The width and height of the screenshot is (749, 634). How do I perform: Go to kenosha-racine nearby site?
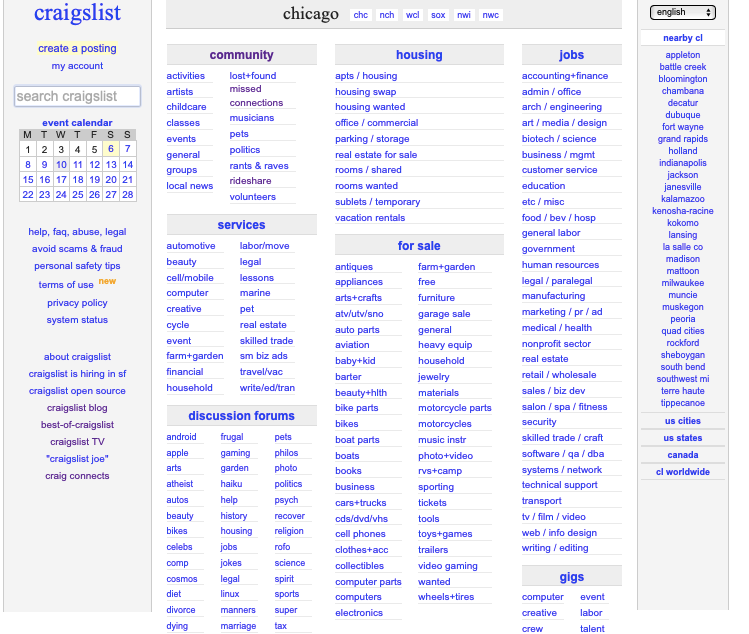point(683,211)
